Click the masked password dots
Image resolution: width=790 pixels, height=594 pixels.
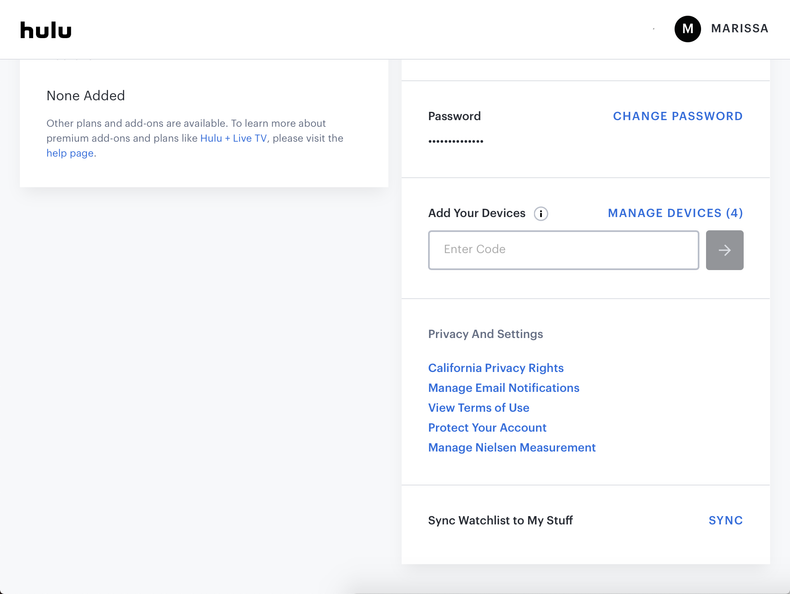tap(456, 142)
